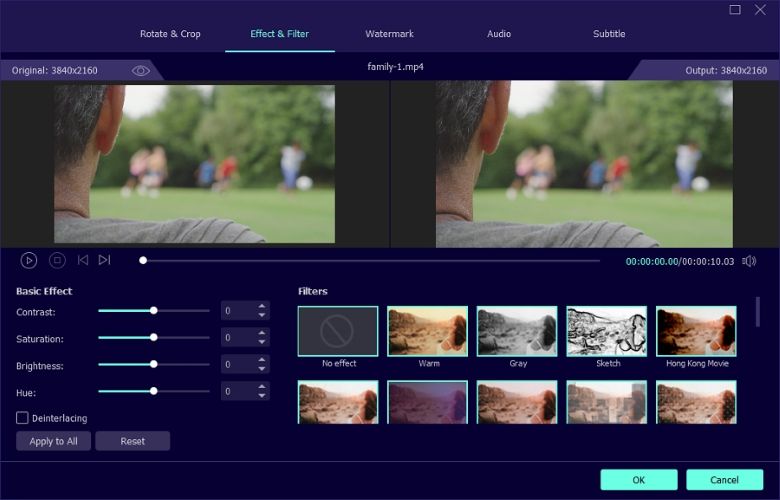Click the Reset button
This screenshot has height=500, width=780.
click(x=132, y=441)
